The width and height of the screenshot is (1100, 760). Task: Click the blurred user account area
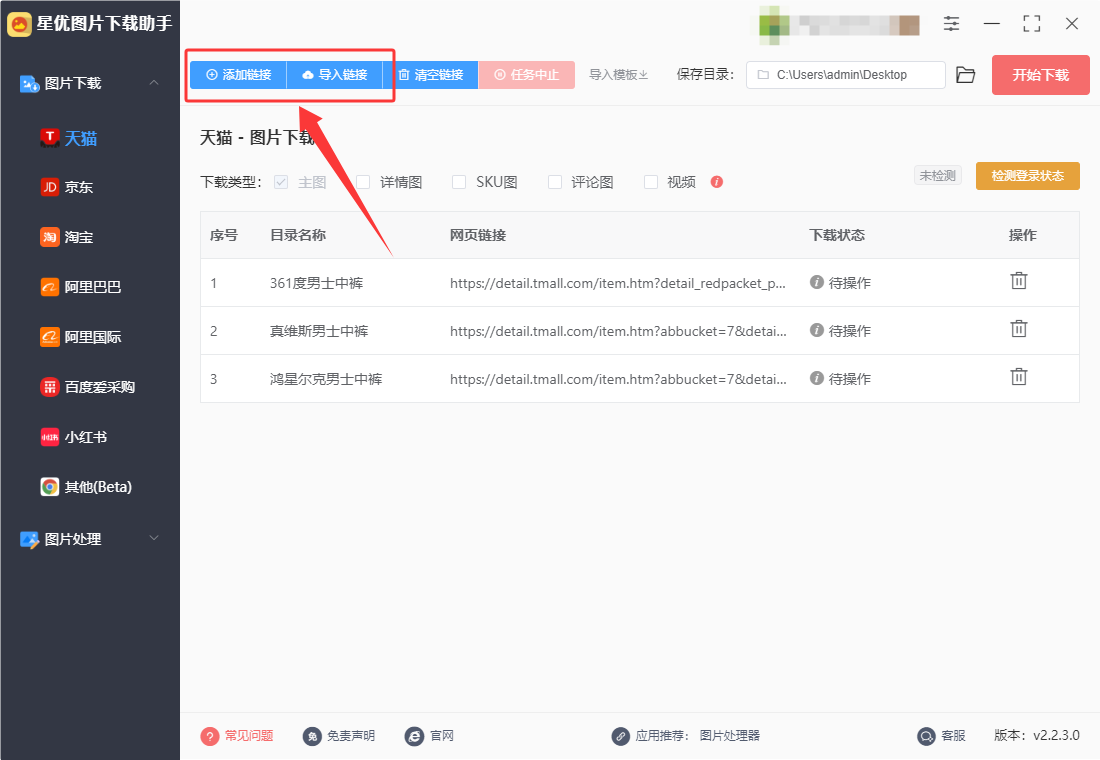pyautogui.click(x=839, y=25)
